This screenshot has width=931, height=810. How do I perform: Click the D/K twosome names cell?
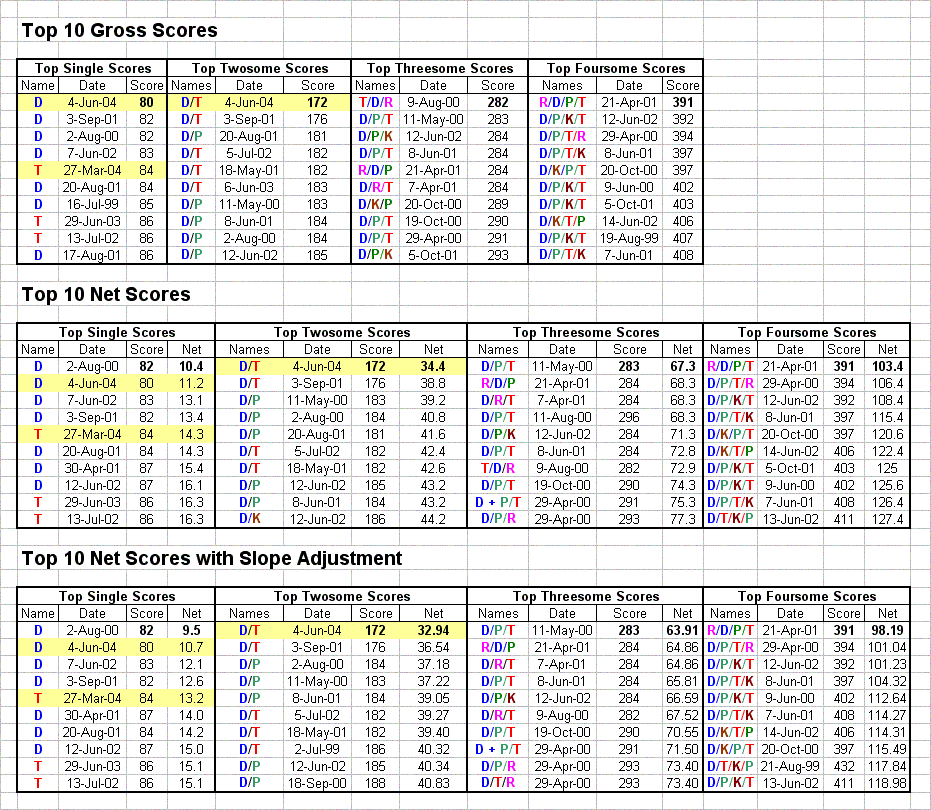click(249, 519)
